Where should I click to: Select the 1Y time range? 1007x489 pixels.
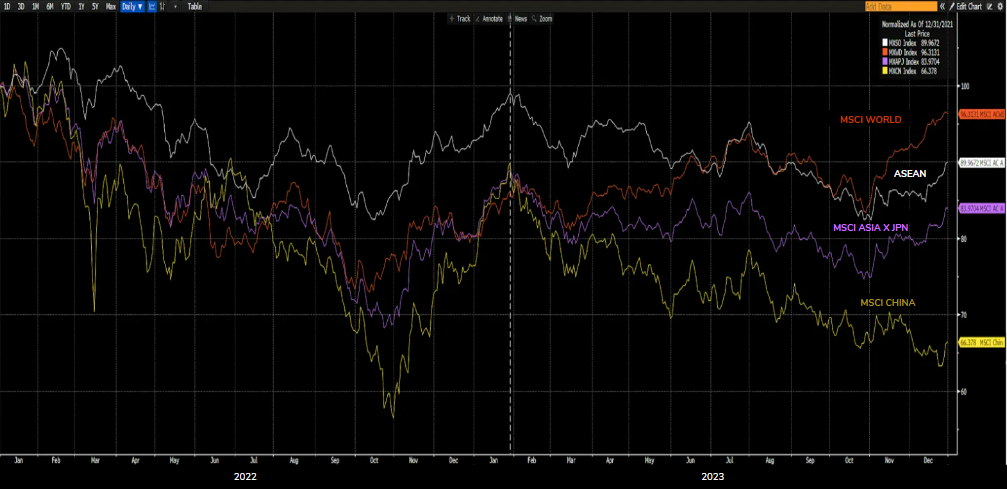coord(81,6)
